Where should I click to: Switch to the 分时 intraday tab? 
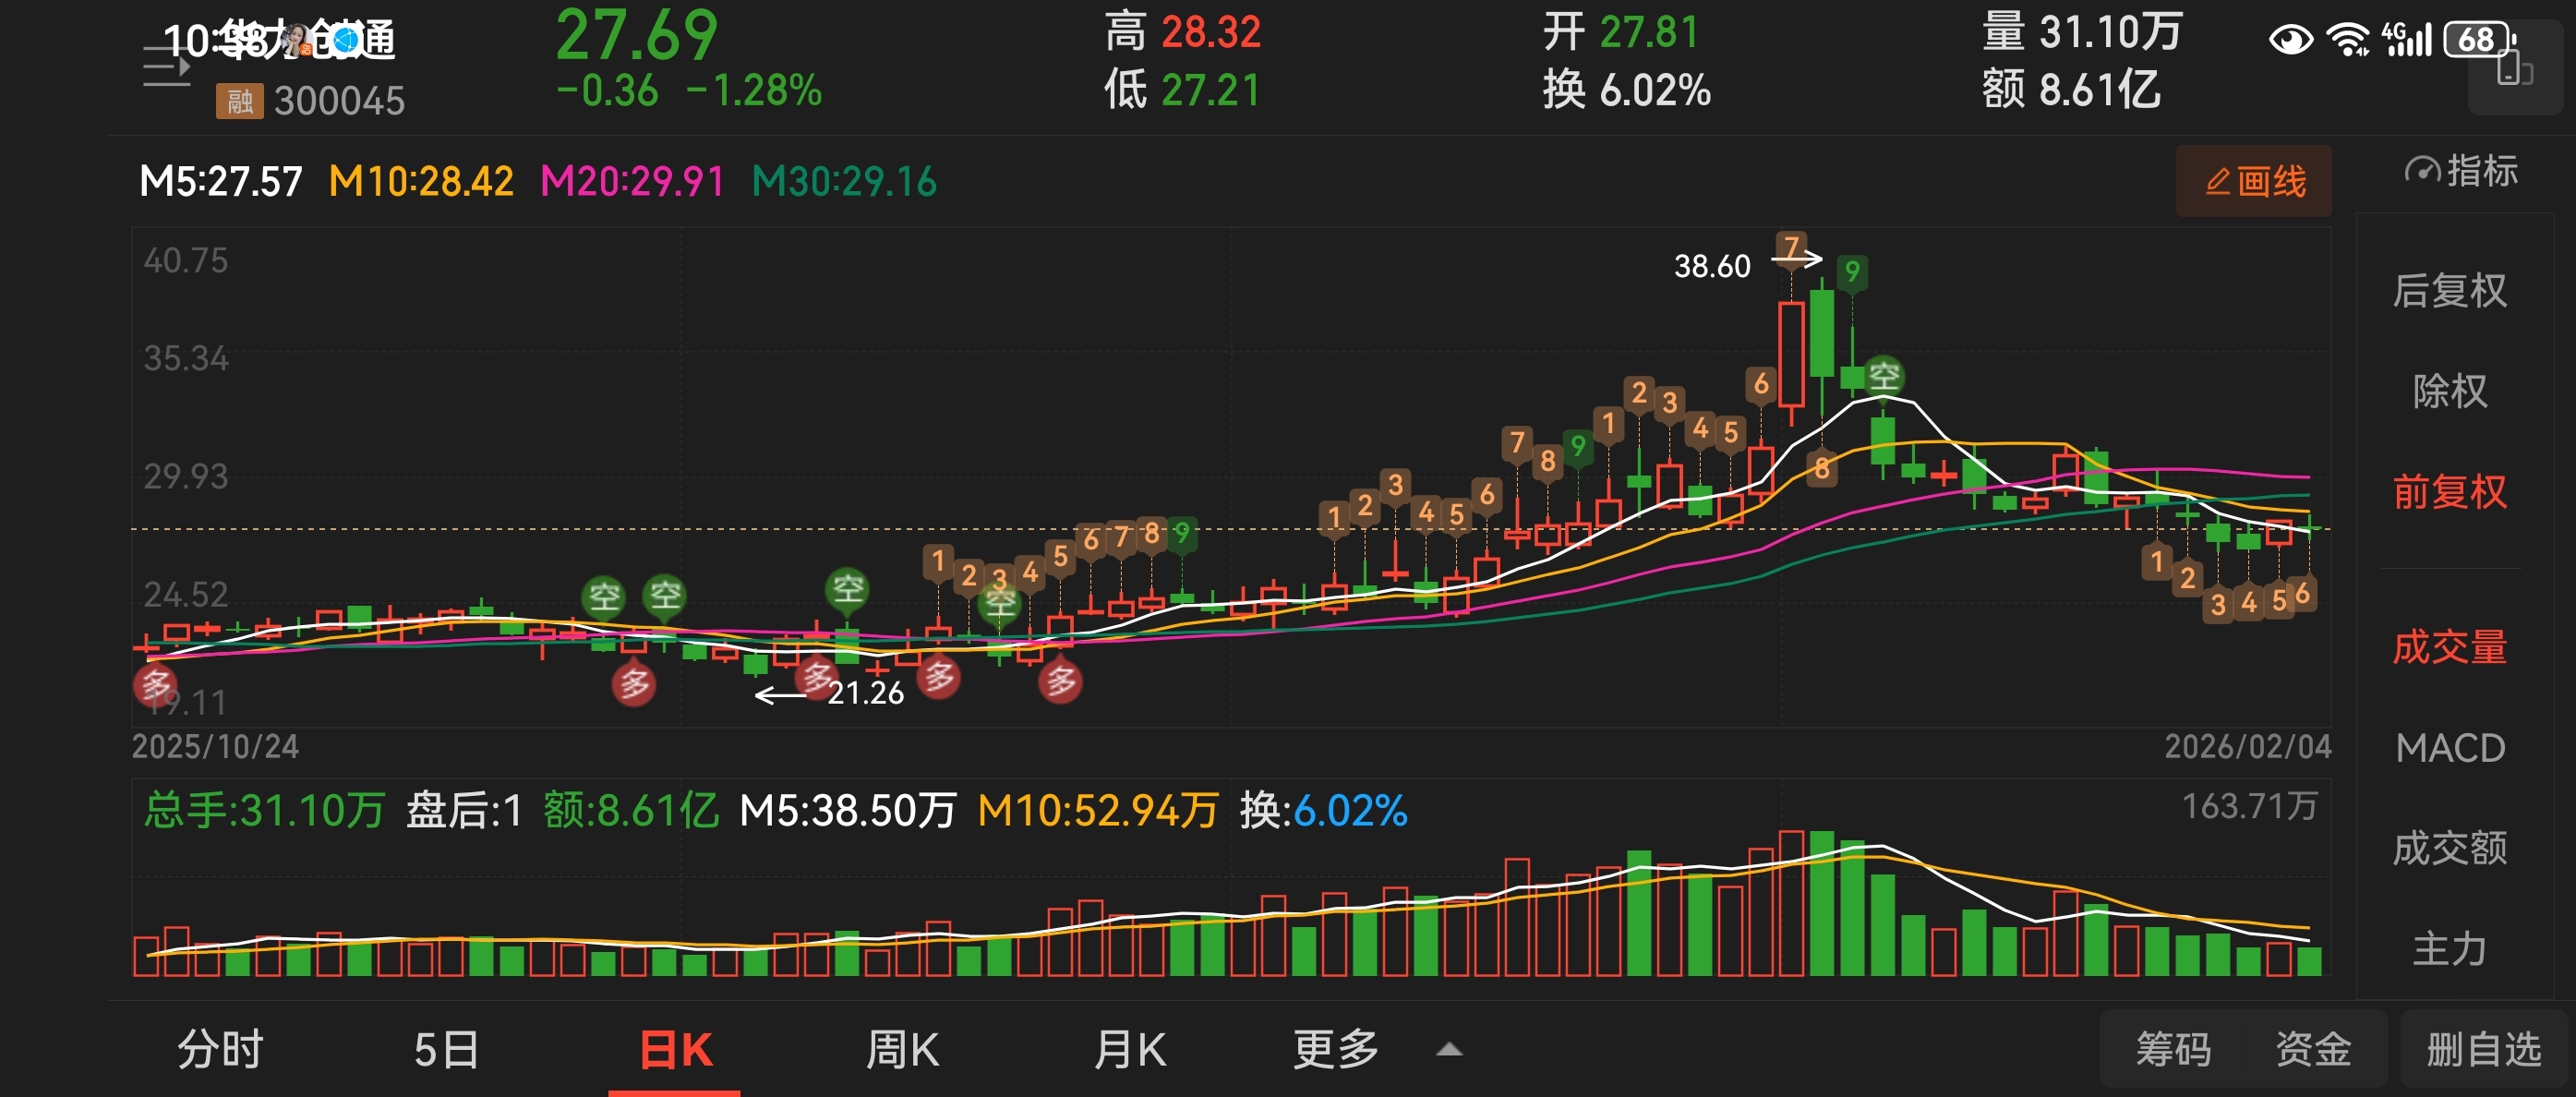[x=220, y=1050]
